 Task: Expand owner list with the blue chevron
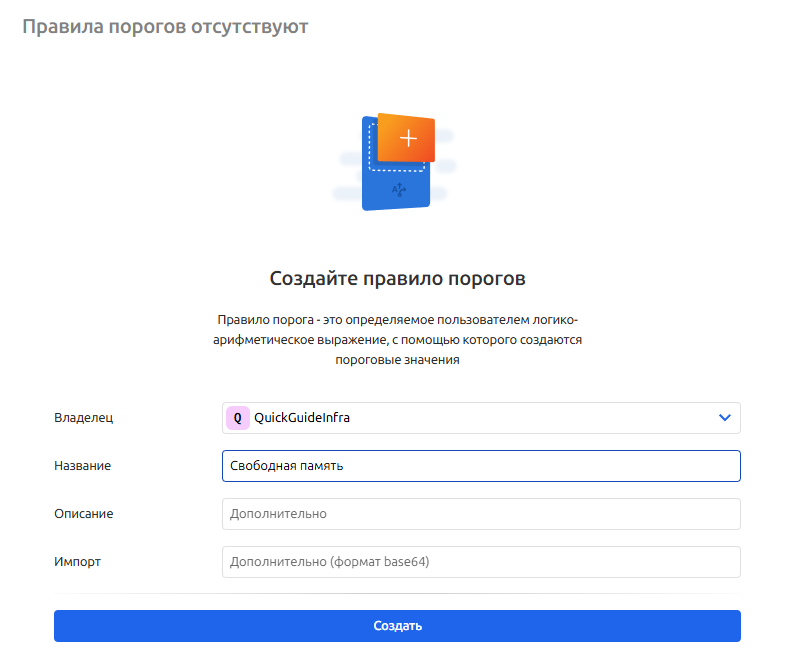pyautogui.click(x=725, y=418)
